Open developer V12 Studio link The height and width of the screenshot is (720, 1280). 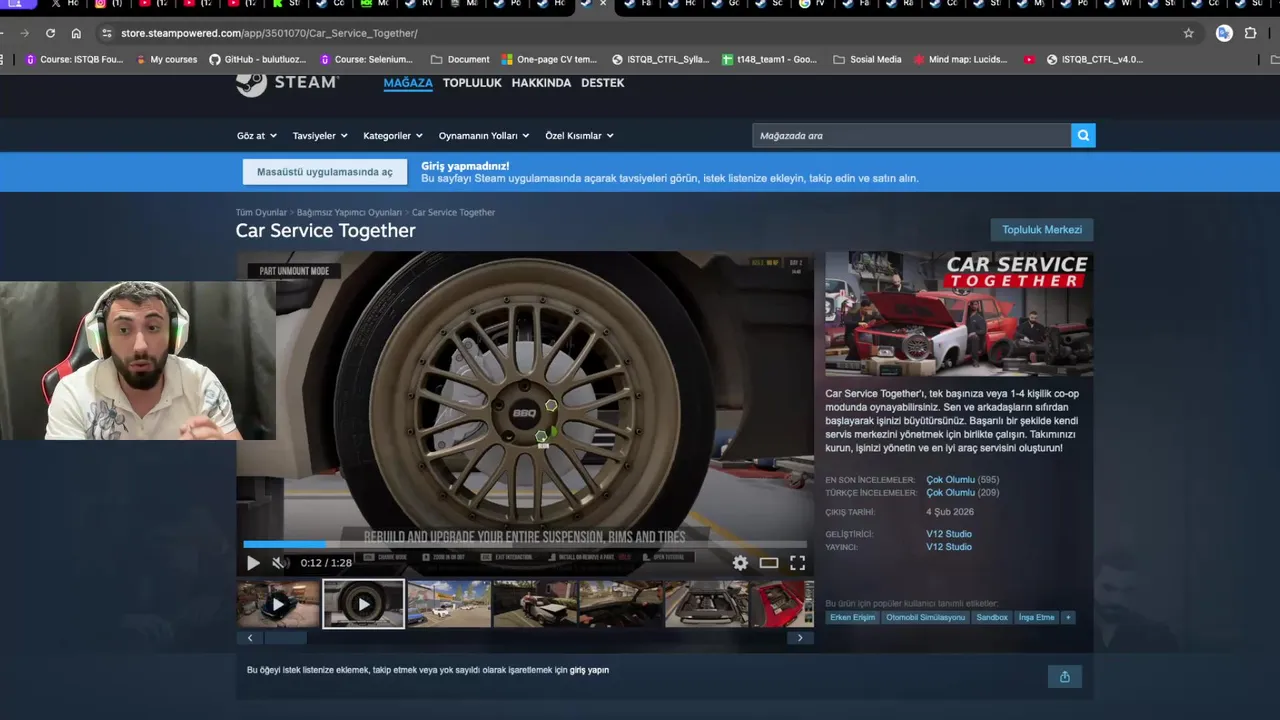pos(949,534)
